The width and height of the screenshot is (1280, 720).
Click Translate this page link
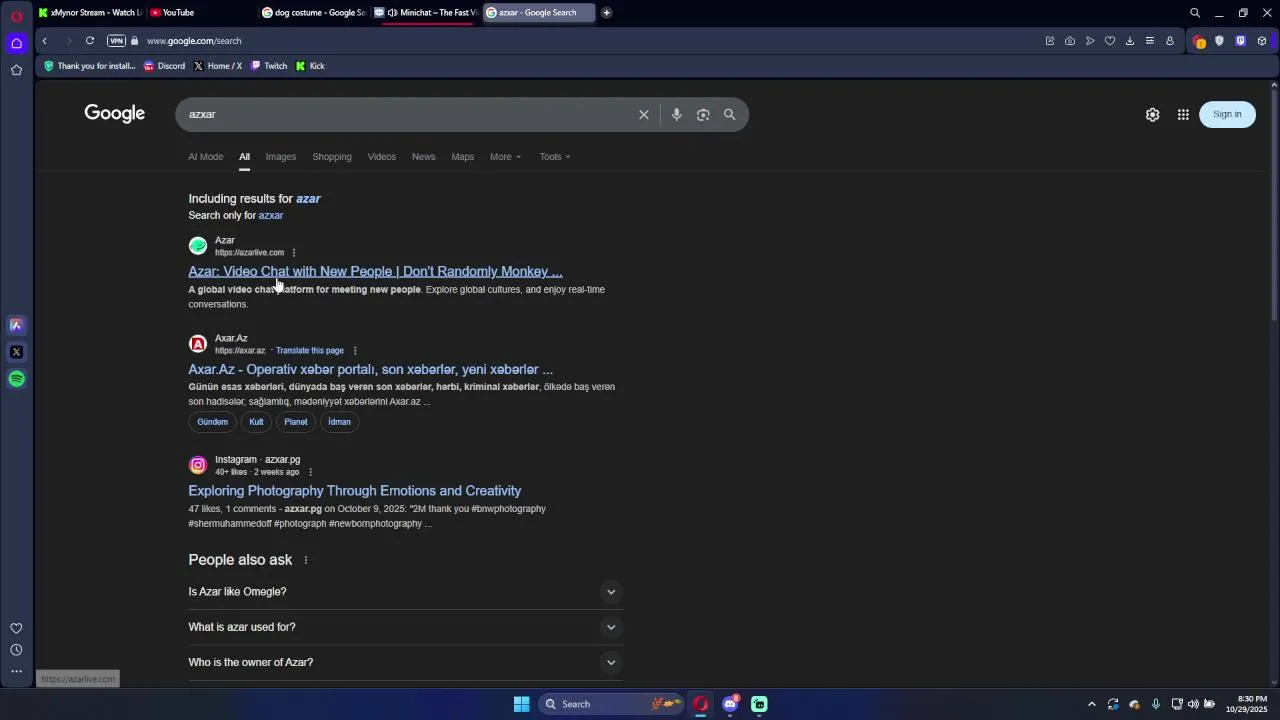click(x=310, y=351)
